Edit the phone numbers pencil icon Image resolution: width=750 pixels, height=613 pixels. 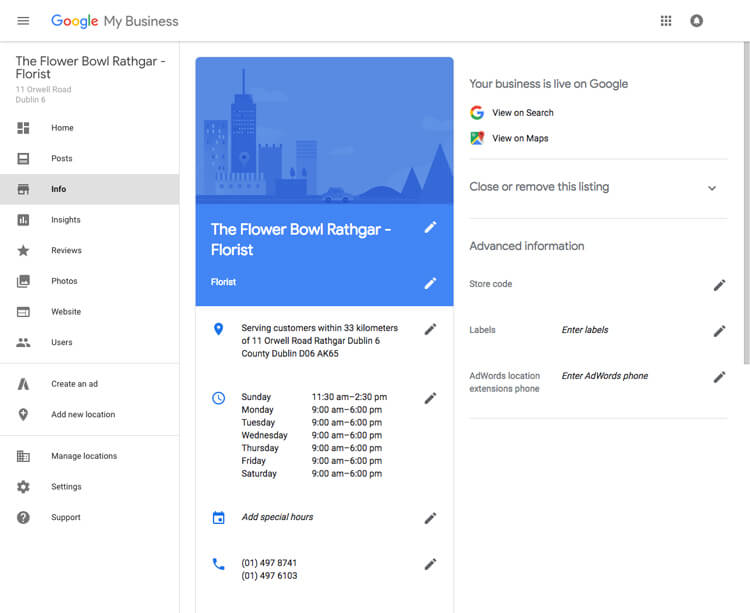[x=430, y=564]
